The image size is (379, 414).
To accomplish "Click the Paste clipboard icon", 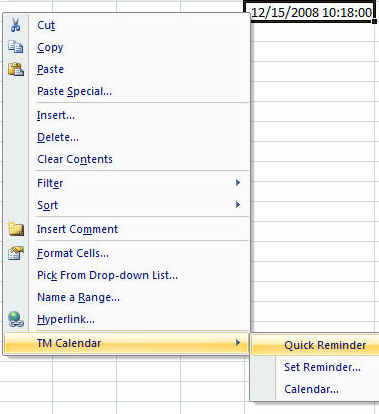I will tap(16, 69).
